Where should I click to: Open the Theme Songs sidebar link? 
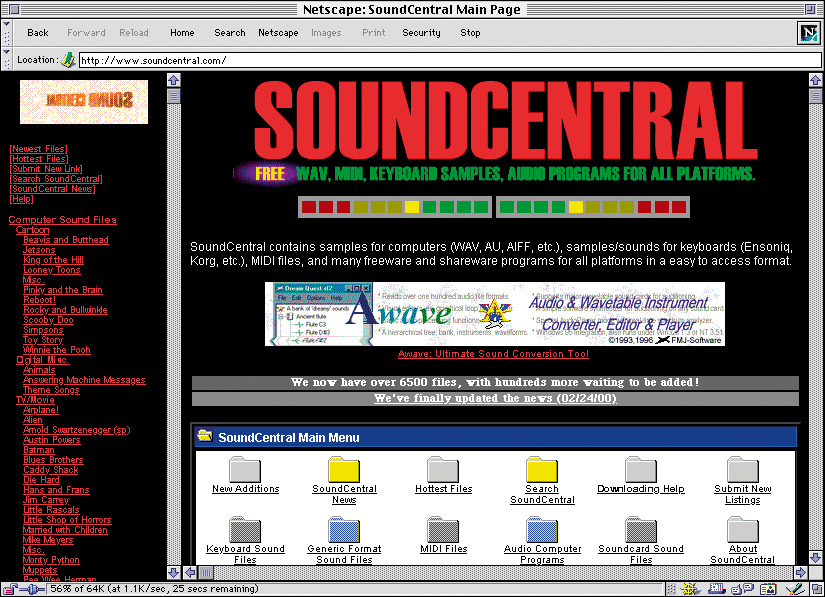(51, 390)
